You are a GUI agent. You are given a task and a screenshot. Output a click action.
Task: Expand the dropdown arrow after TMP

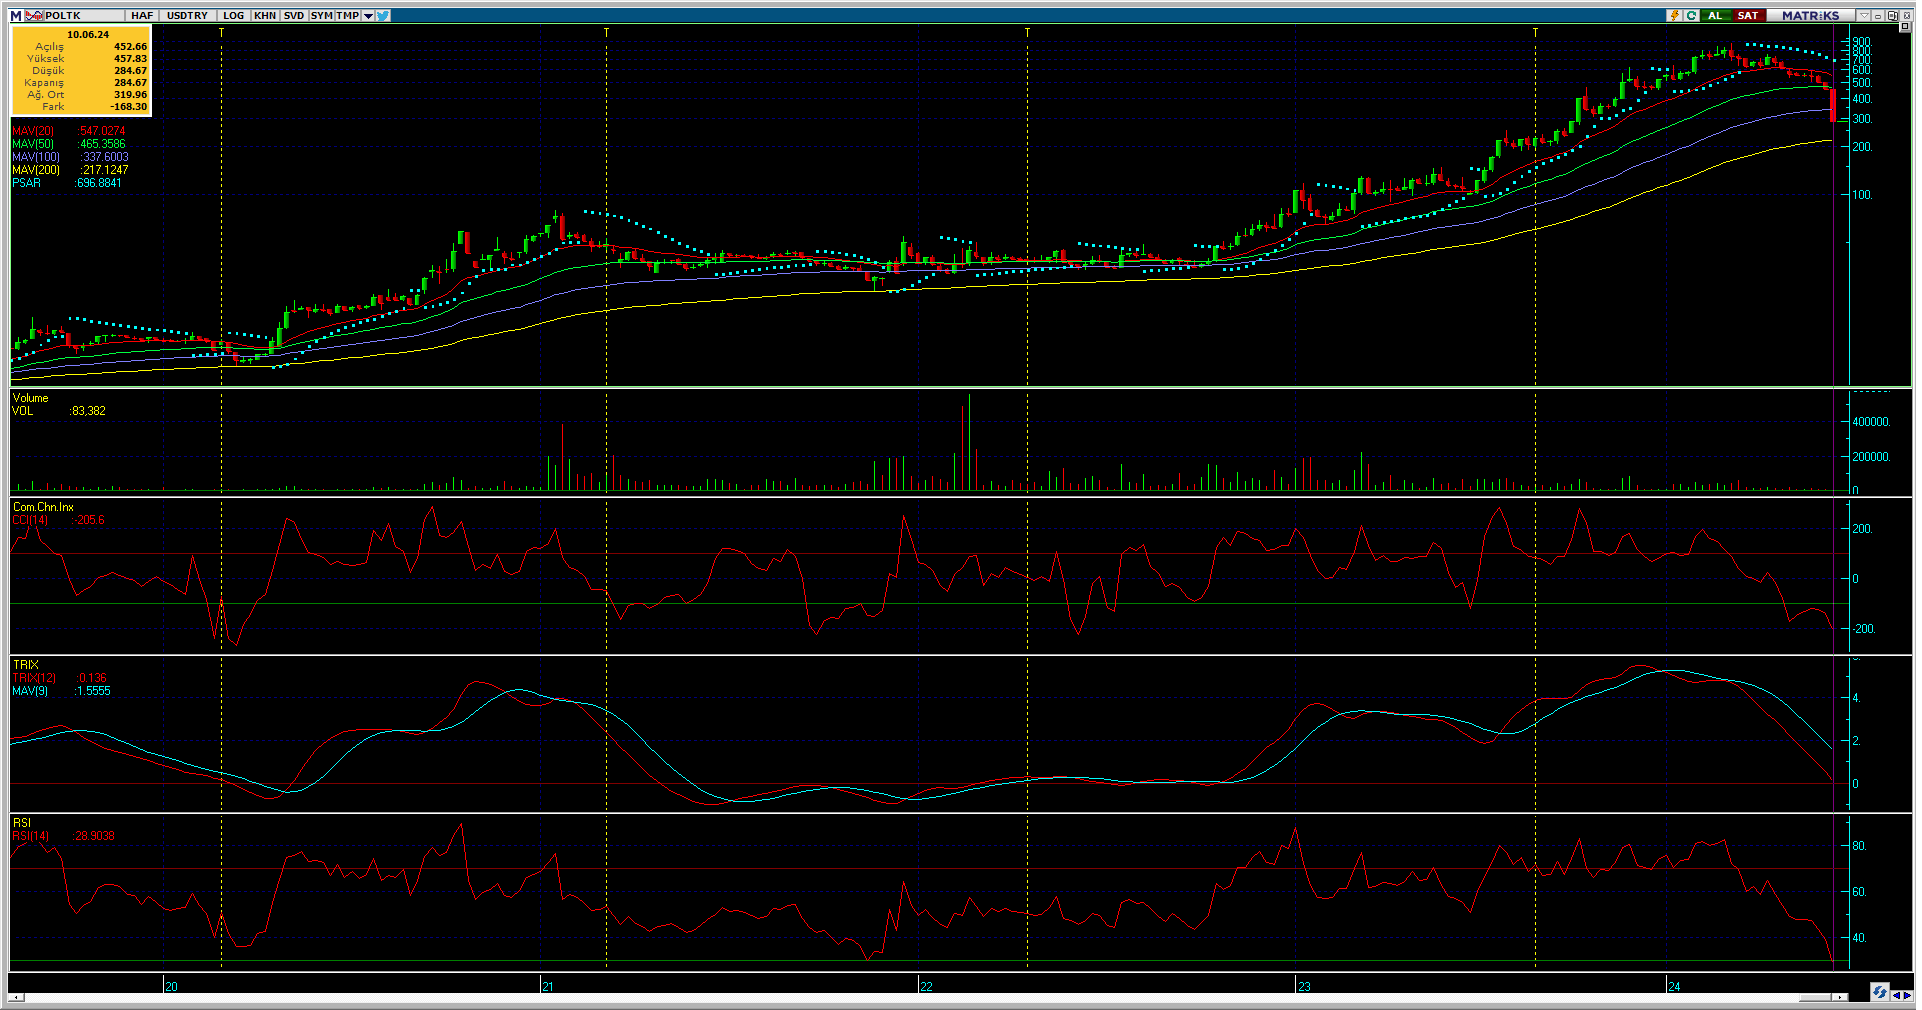(x=368, y=16)
